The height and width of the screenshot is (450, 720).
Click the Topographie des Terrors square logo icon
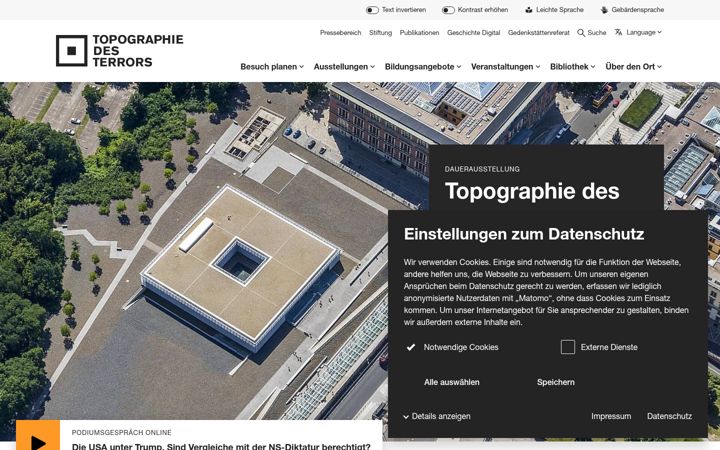coord(72,51)
